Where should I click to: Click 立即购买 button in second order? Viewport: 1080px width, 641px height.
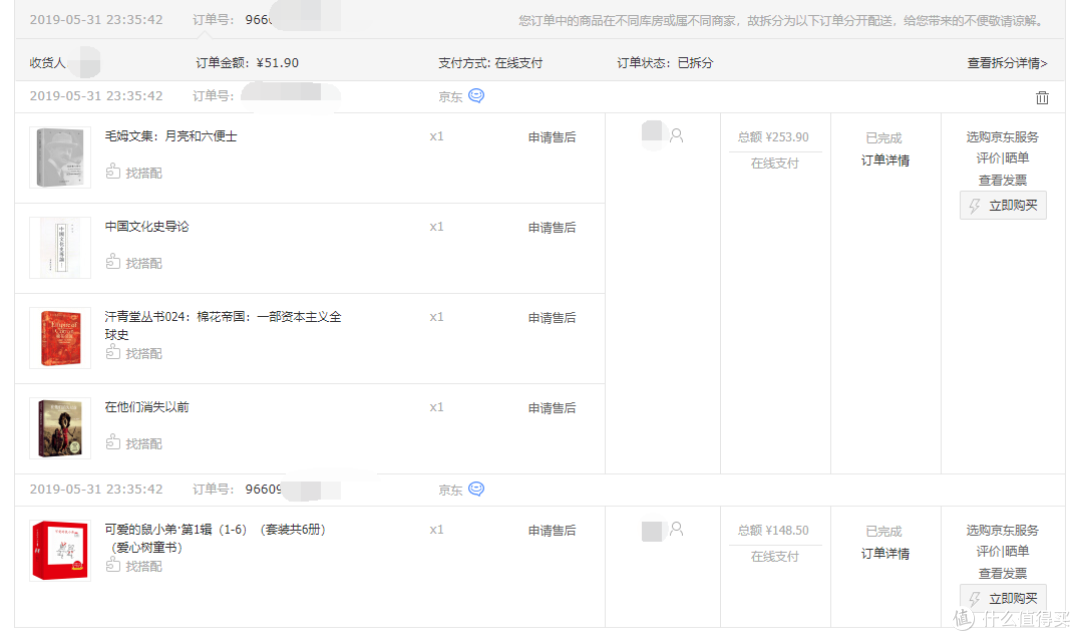[x=1003, y=598]
